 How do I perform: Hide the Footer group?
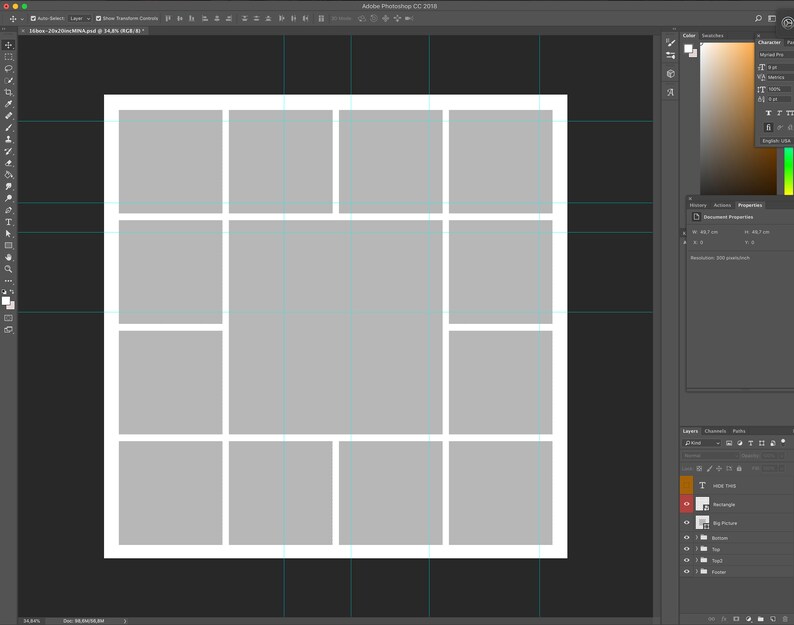[687, 572]
